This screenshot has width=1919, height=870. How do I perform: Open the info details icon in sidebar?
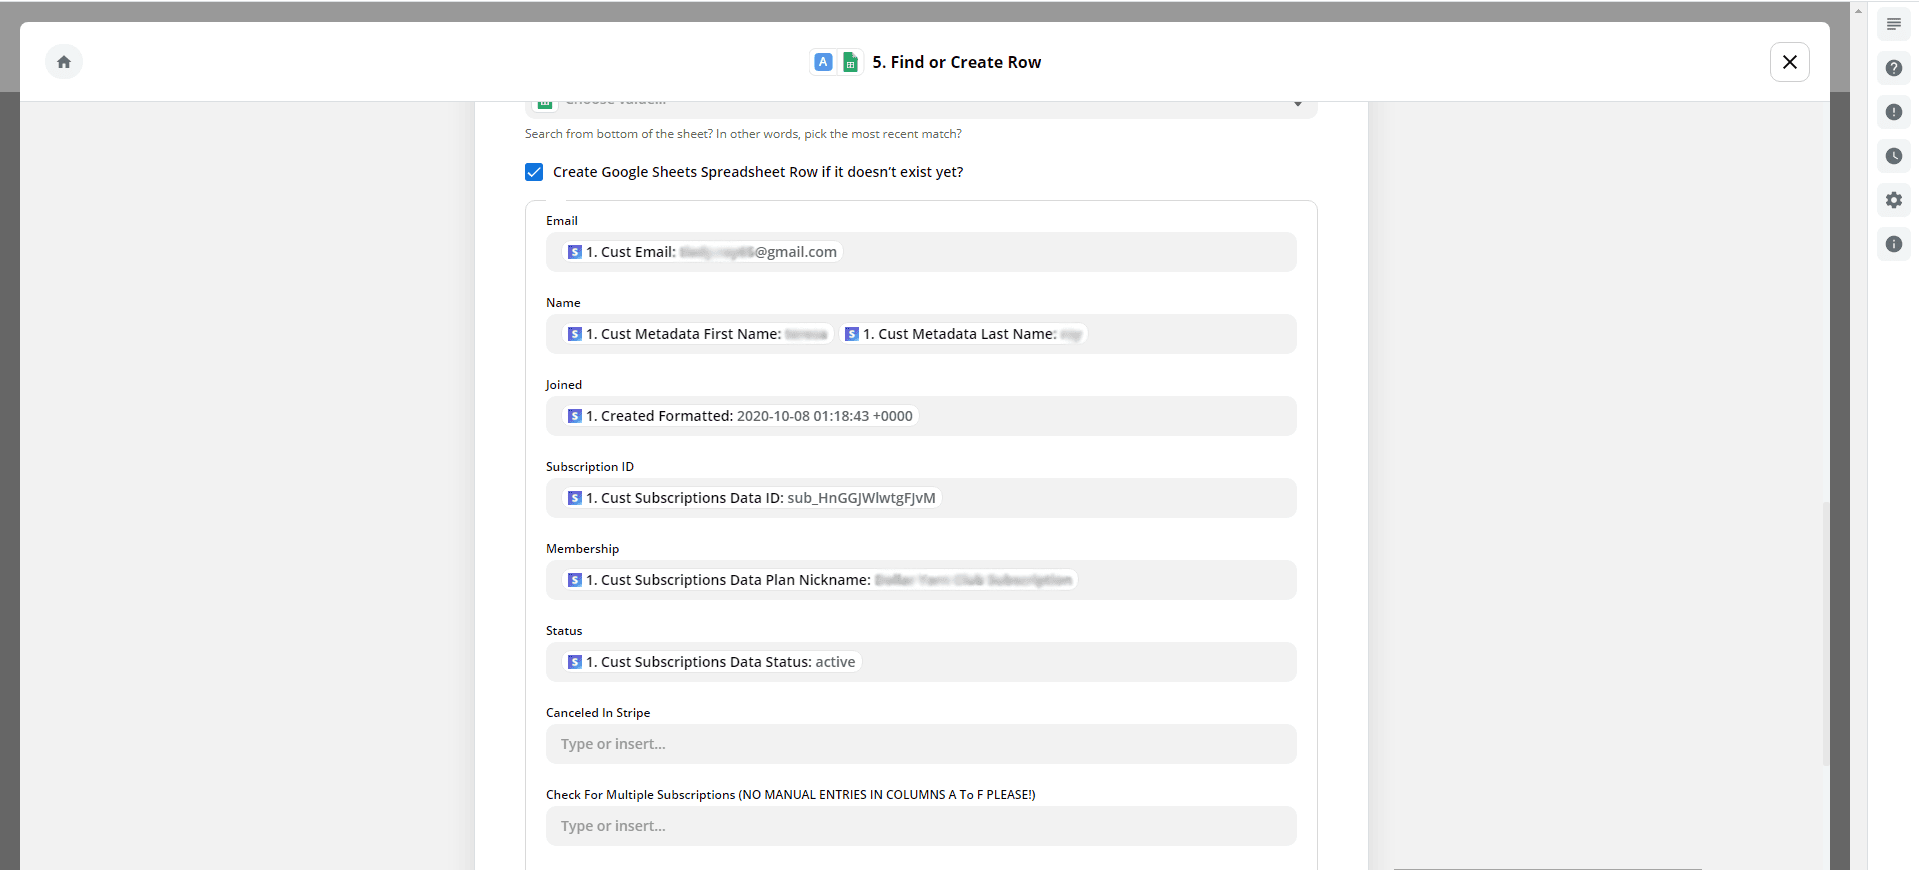pyautogui.click(x=1894, y=244)
